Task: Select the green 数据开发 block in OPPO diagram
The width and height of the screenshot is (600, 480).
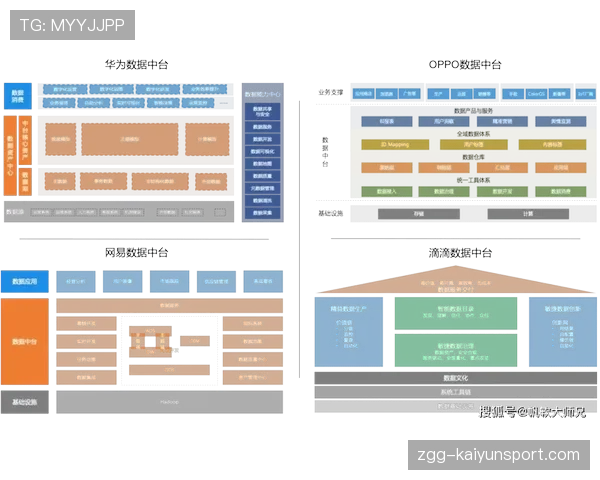Action: (502, 191)
